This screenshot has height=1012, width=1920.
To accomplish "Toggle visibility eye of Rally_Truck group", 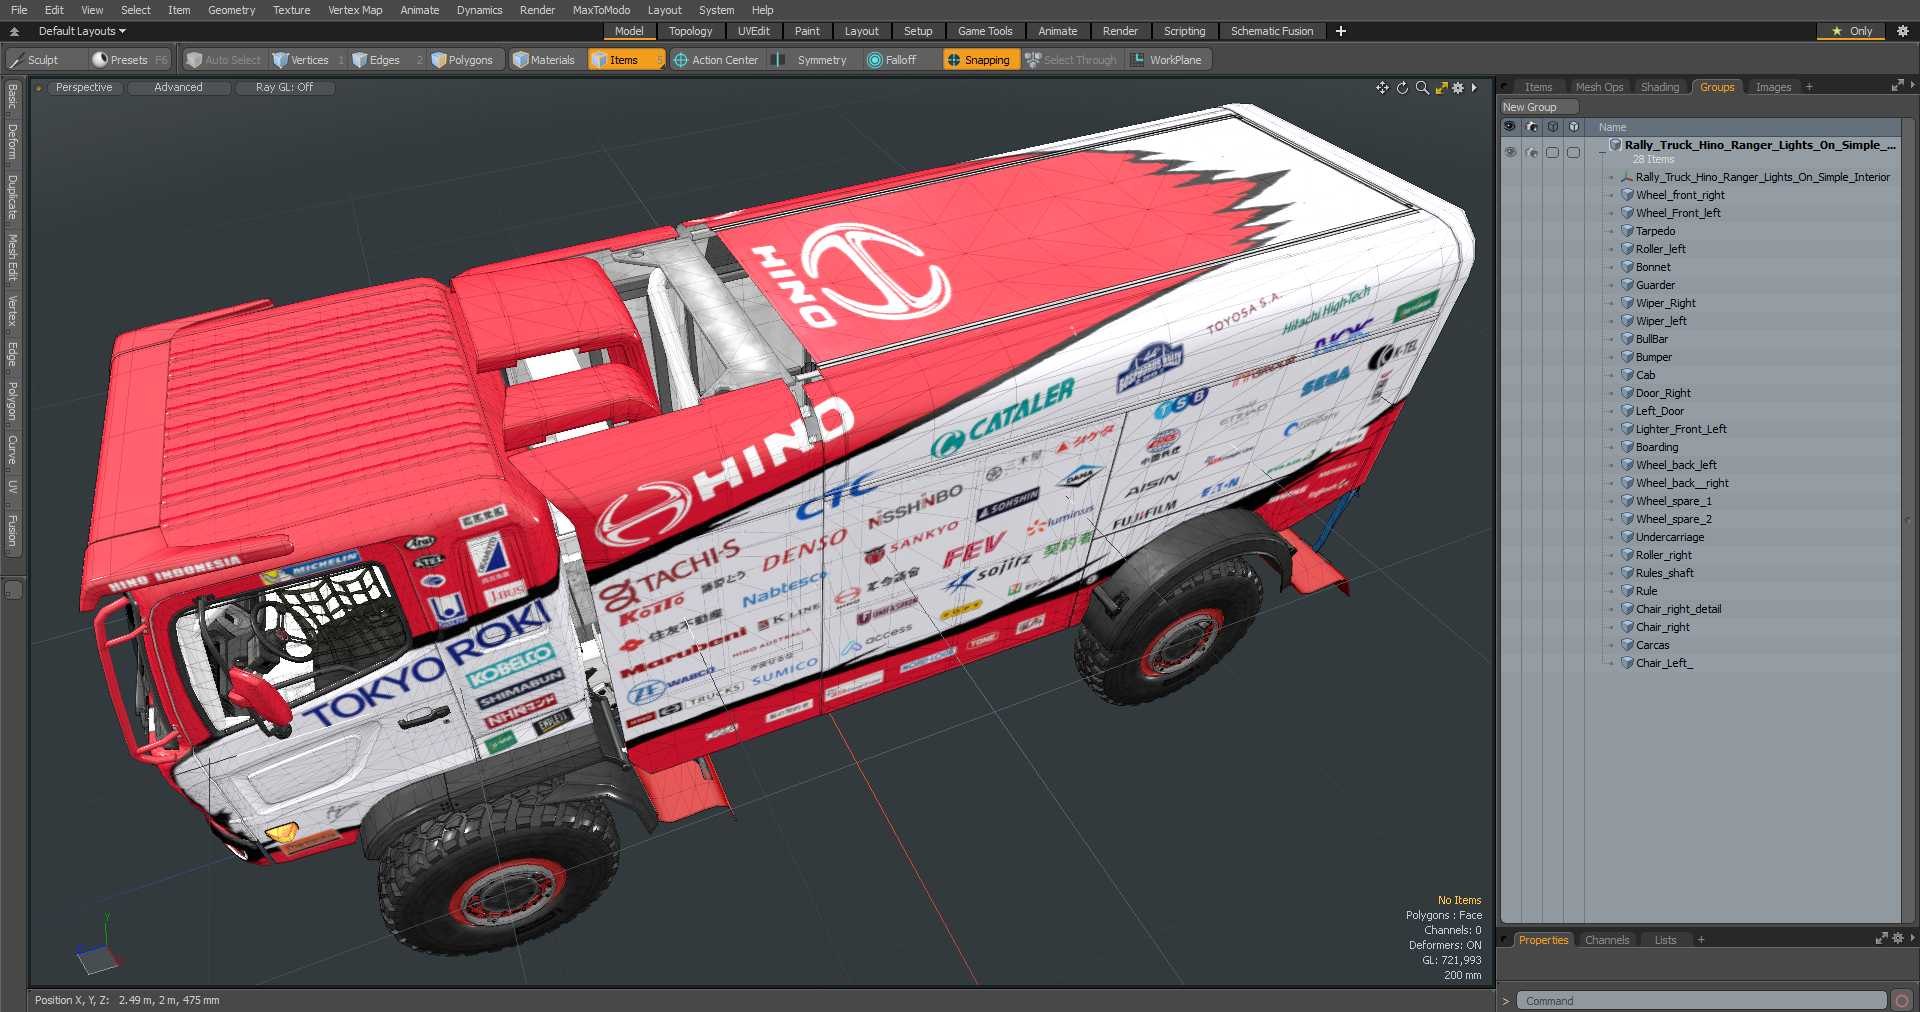I will [1510, 152].
